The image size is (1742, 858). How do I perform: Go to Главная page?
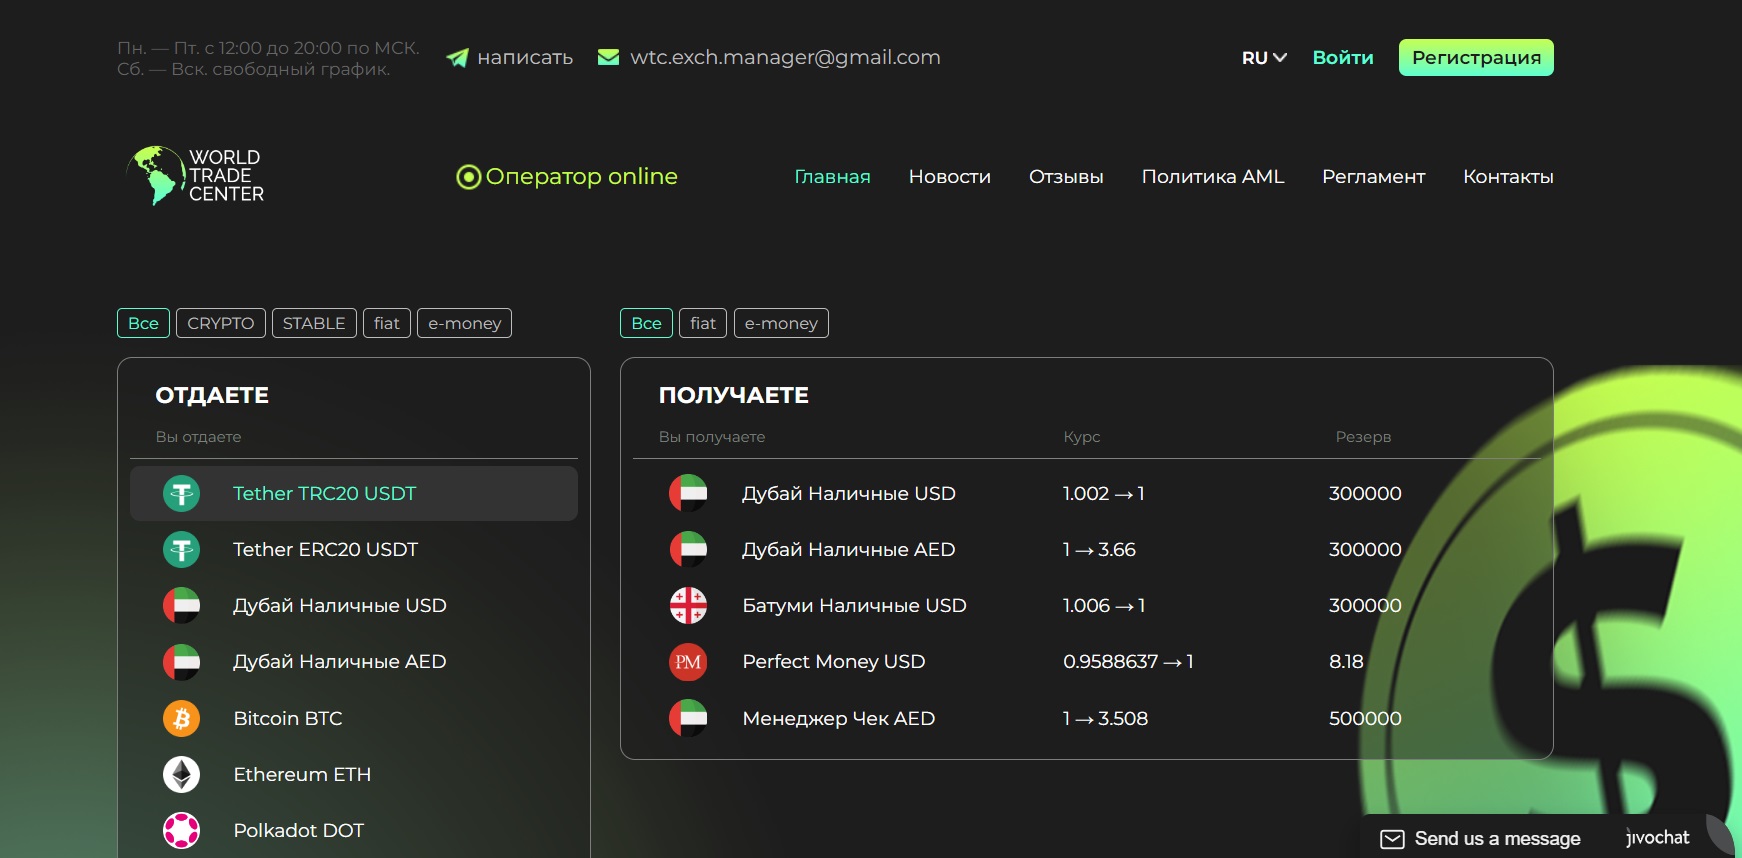832,177
